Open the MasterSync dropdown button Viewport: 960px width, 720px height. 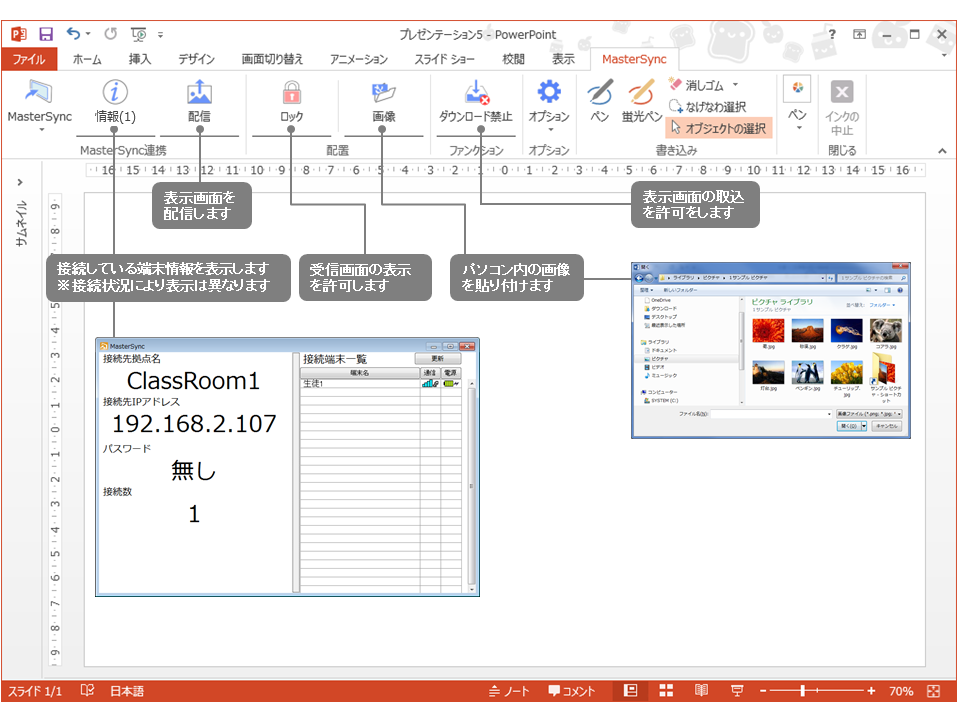pos(40,128)
